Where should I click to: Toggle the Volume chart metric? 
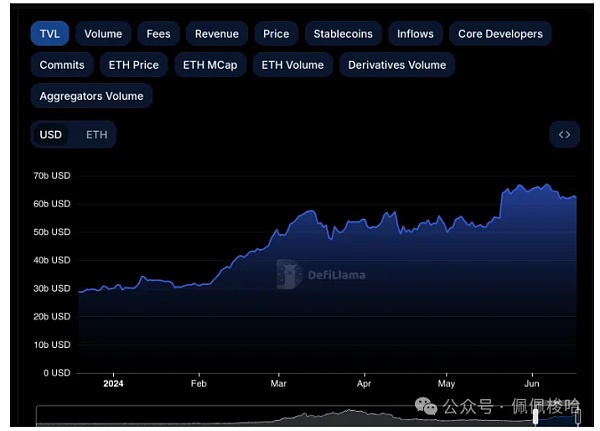pos(103,34)
